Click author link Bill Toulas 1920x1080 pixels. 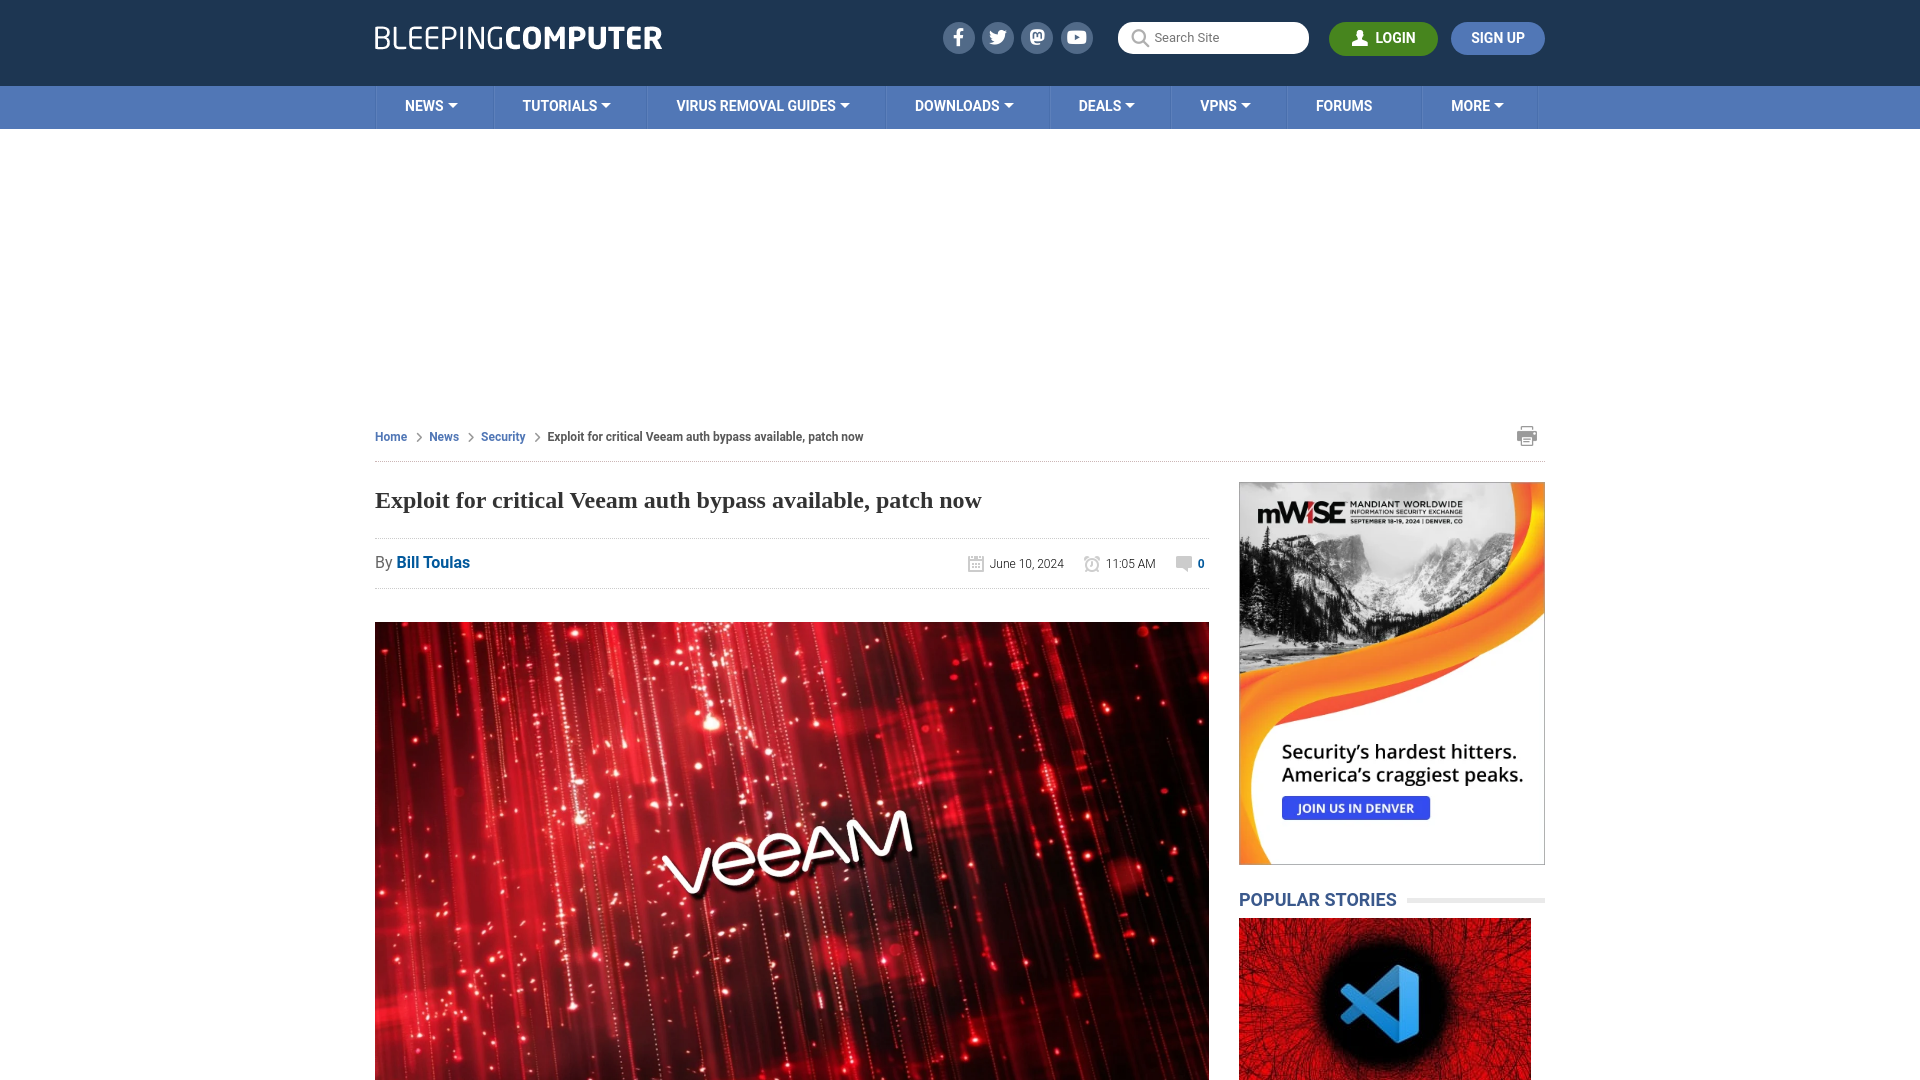point(433,563)
